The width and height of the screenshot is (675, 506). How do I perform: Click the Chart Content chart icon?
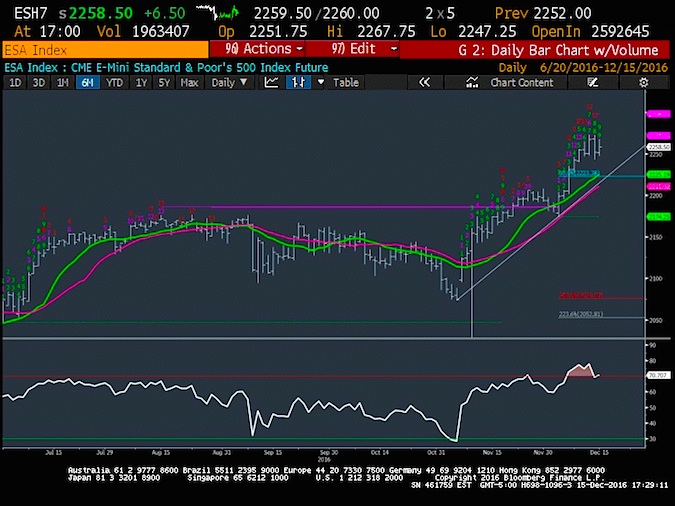[472, 82]
